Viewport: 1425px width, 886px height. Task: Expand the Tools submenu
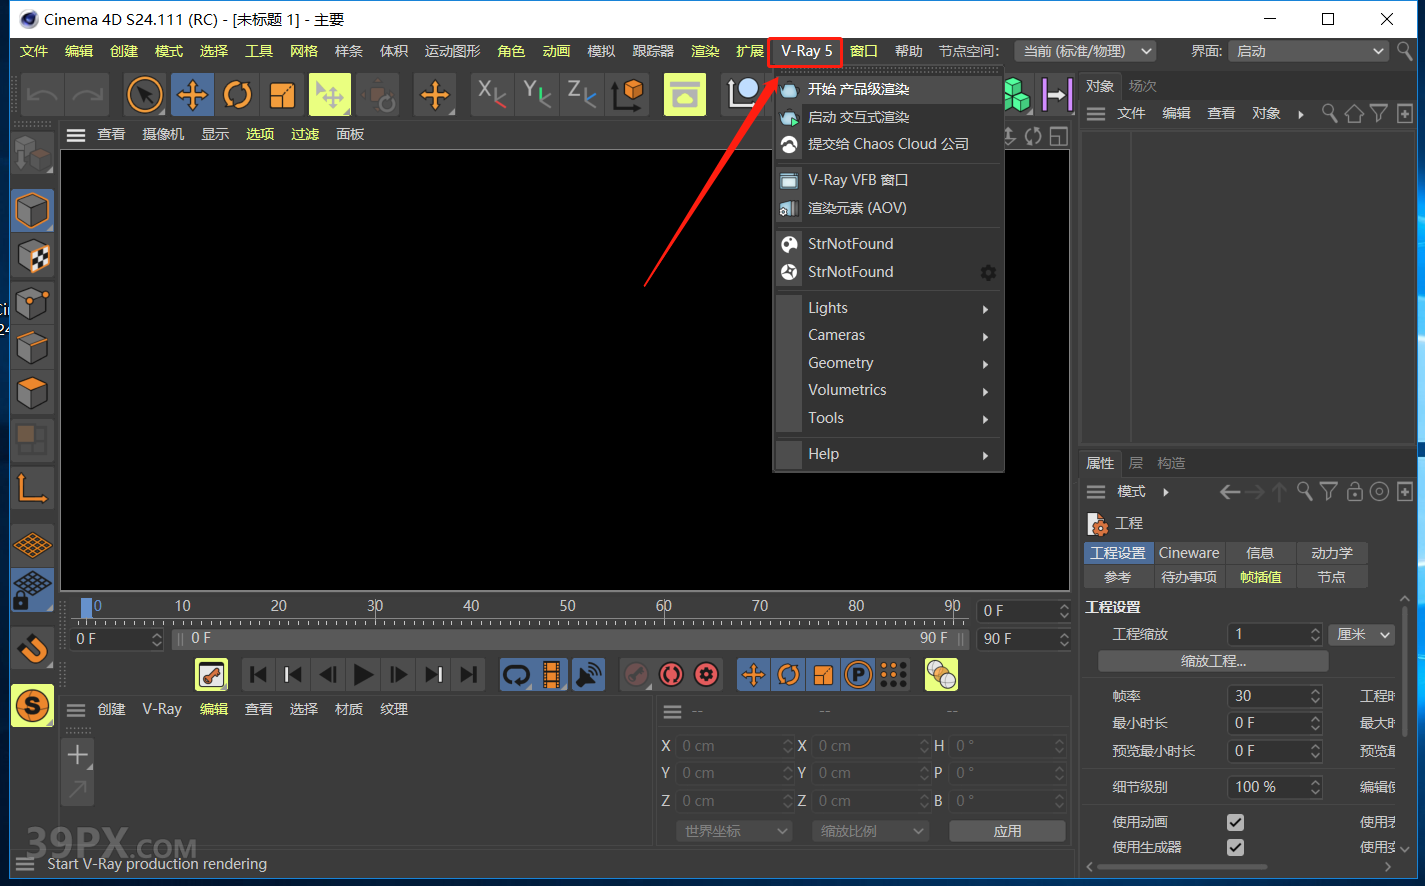[889, 418]
